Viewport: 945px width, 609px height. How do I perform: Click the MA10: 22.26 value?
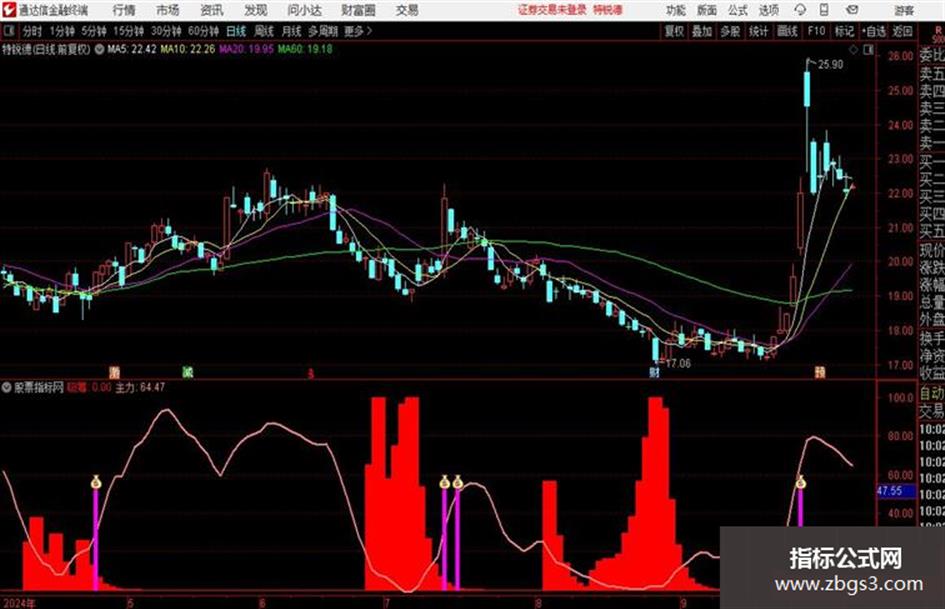187,49
